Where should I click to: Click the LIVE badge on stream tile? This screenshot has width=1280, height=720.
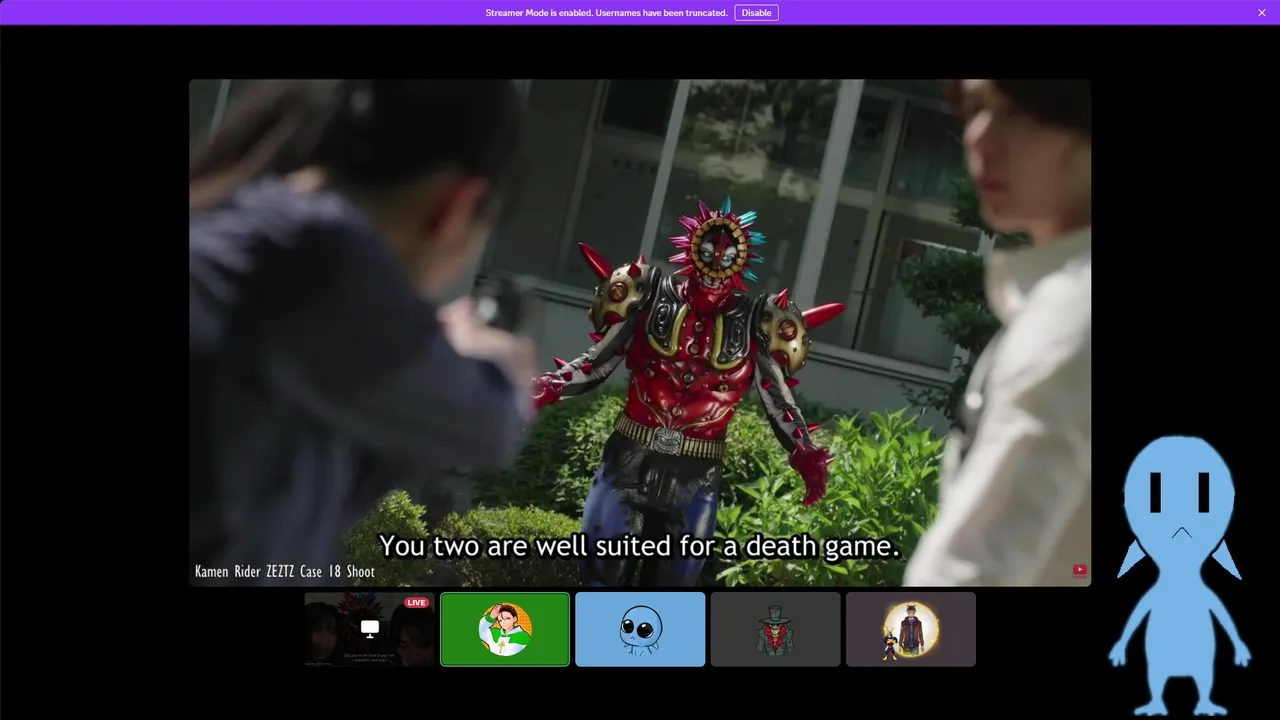(x=416, y=603)
